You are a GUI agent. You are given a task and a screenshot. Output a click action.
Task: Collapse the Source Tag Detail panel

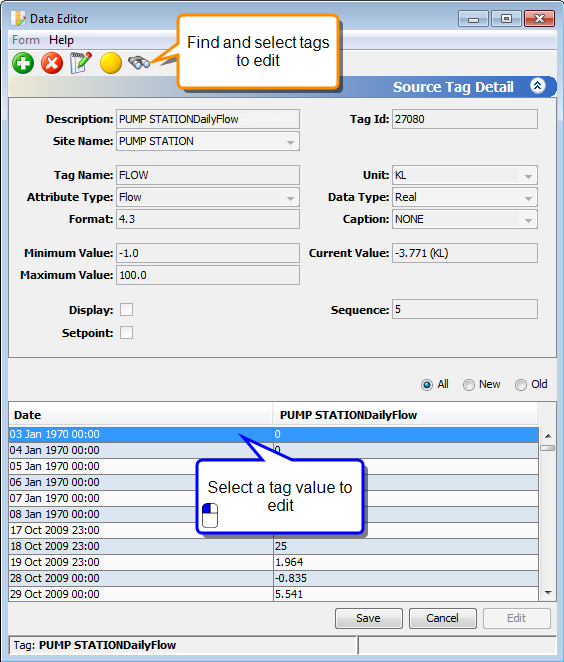(x=537, y=86)
